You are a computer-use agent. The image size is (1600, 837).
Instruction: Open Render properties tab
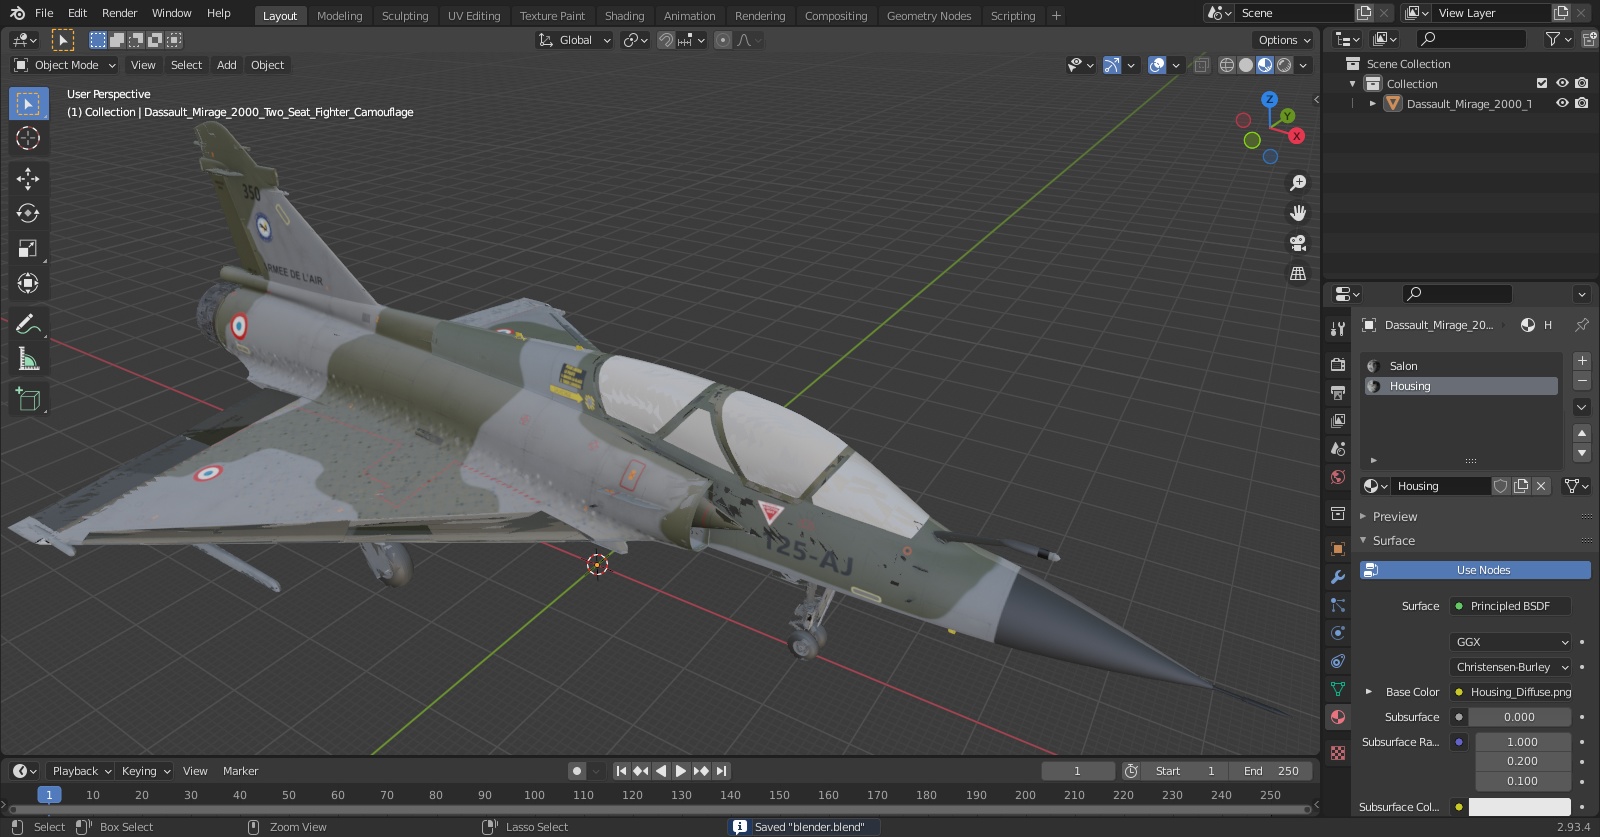(1338, 364)
